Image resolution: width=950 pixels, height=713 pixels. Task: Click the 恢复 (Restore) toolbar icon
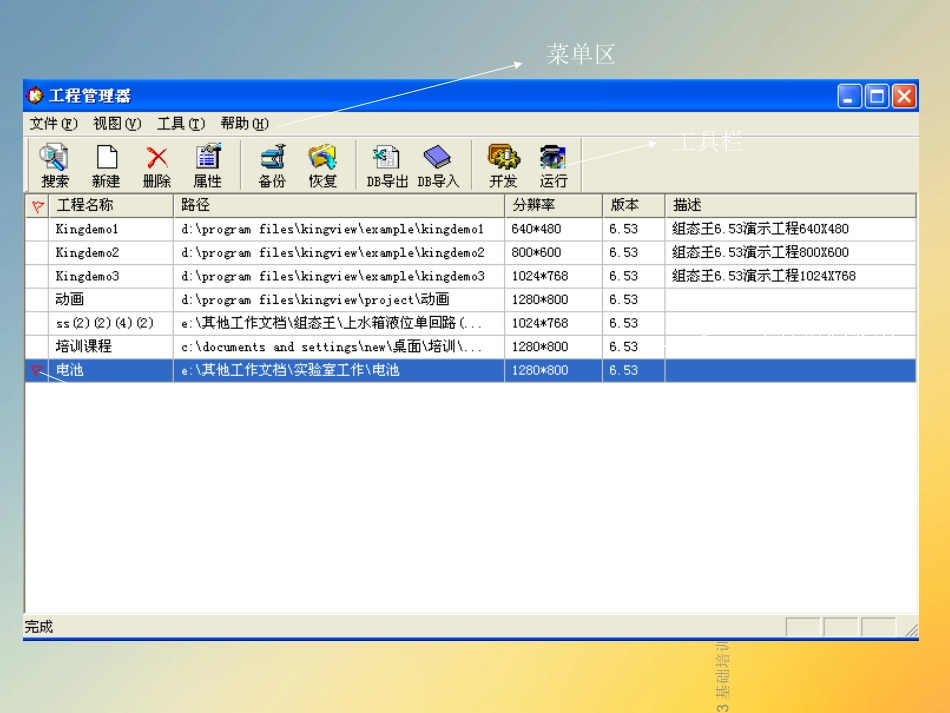(323, 165)
